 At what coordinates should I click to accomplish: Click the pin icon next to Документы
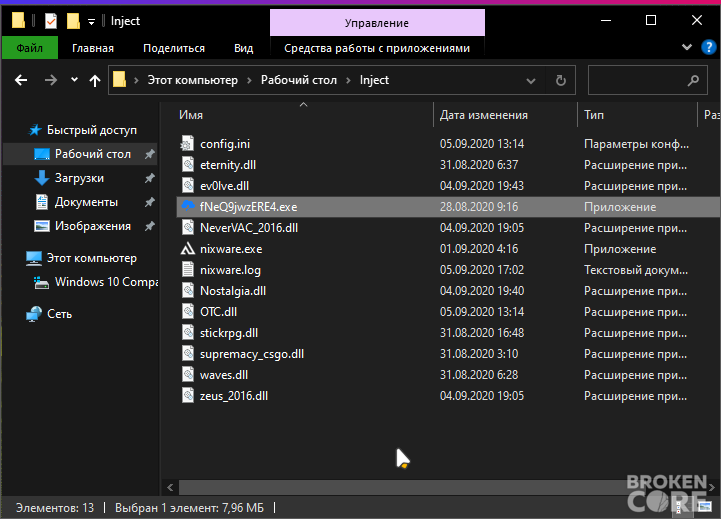point(149,202)
